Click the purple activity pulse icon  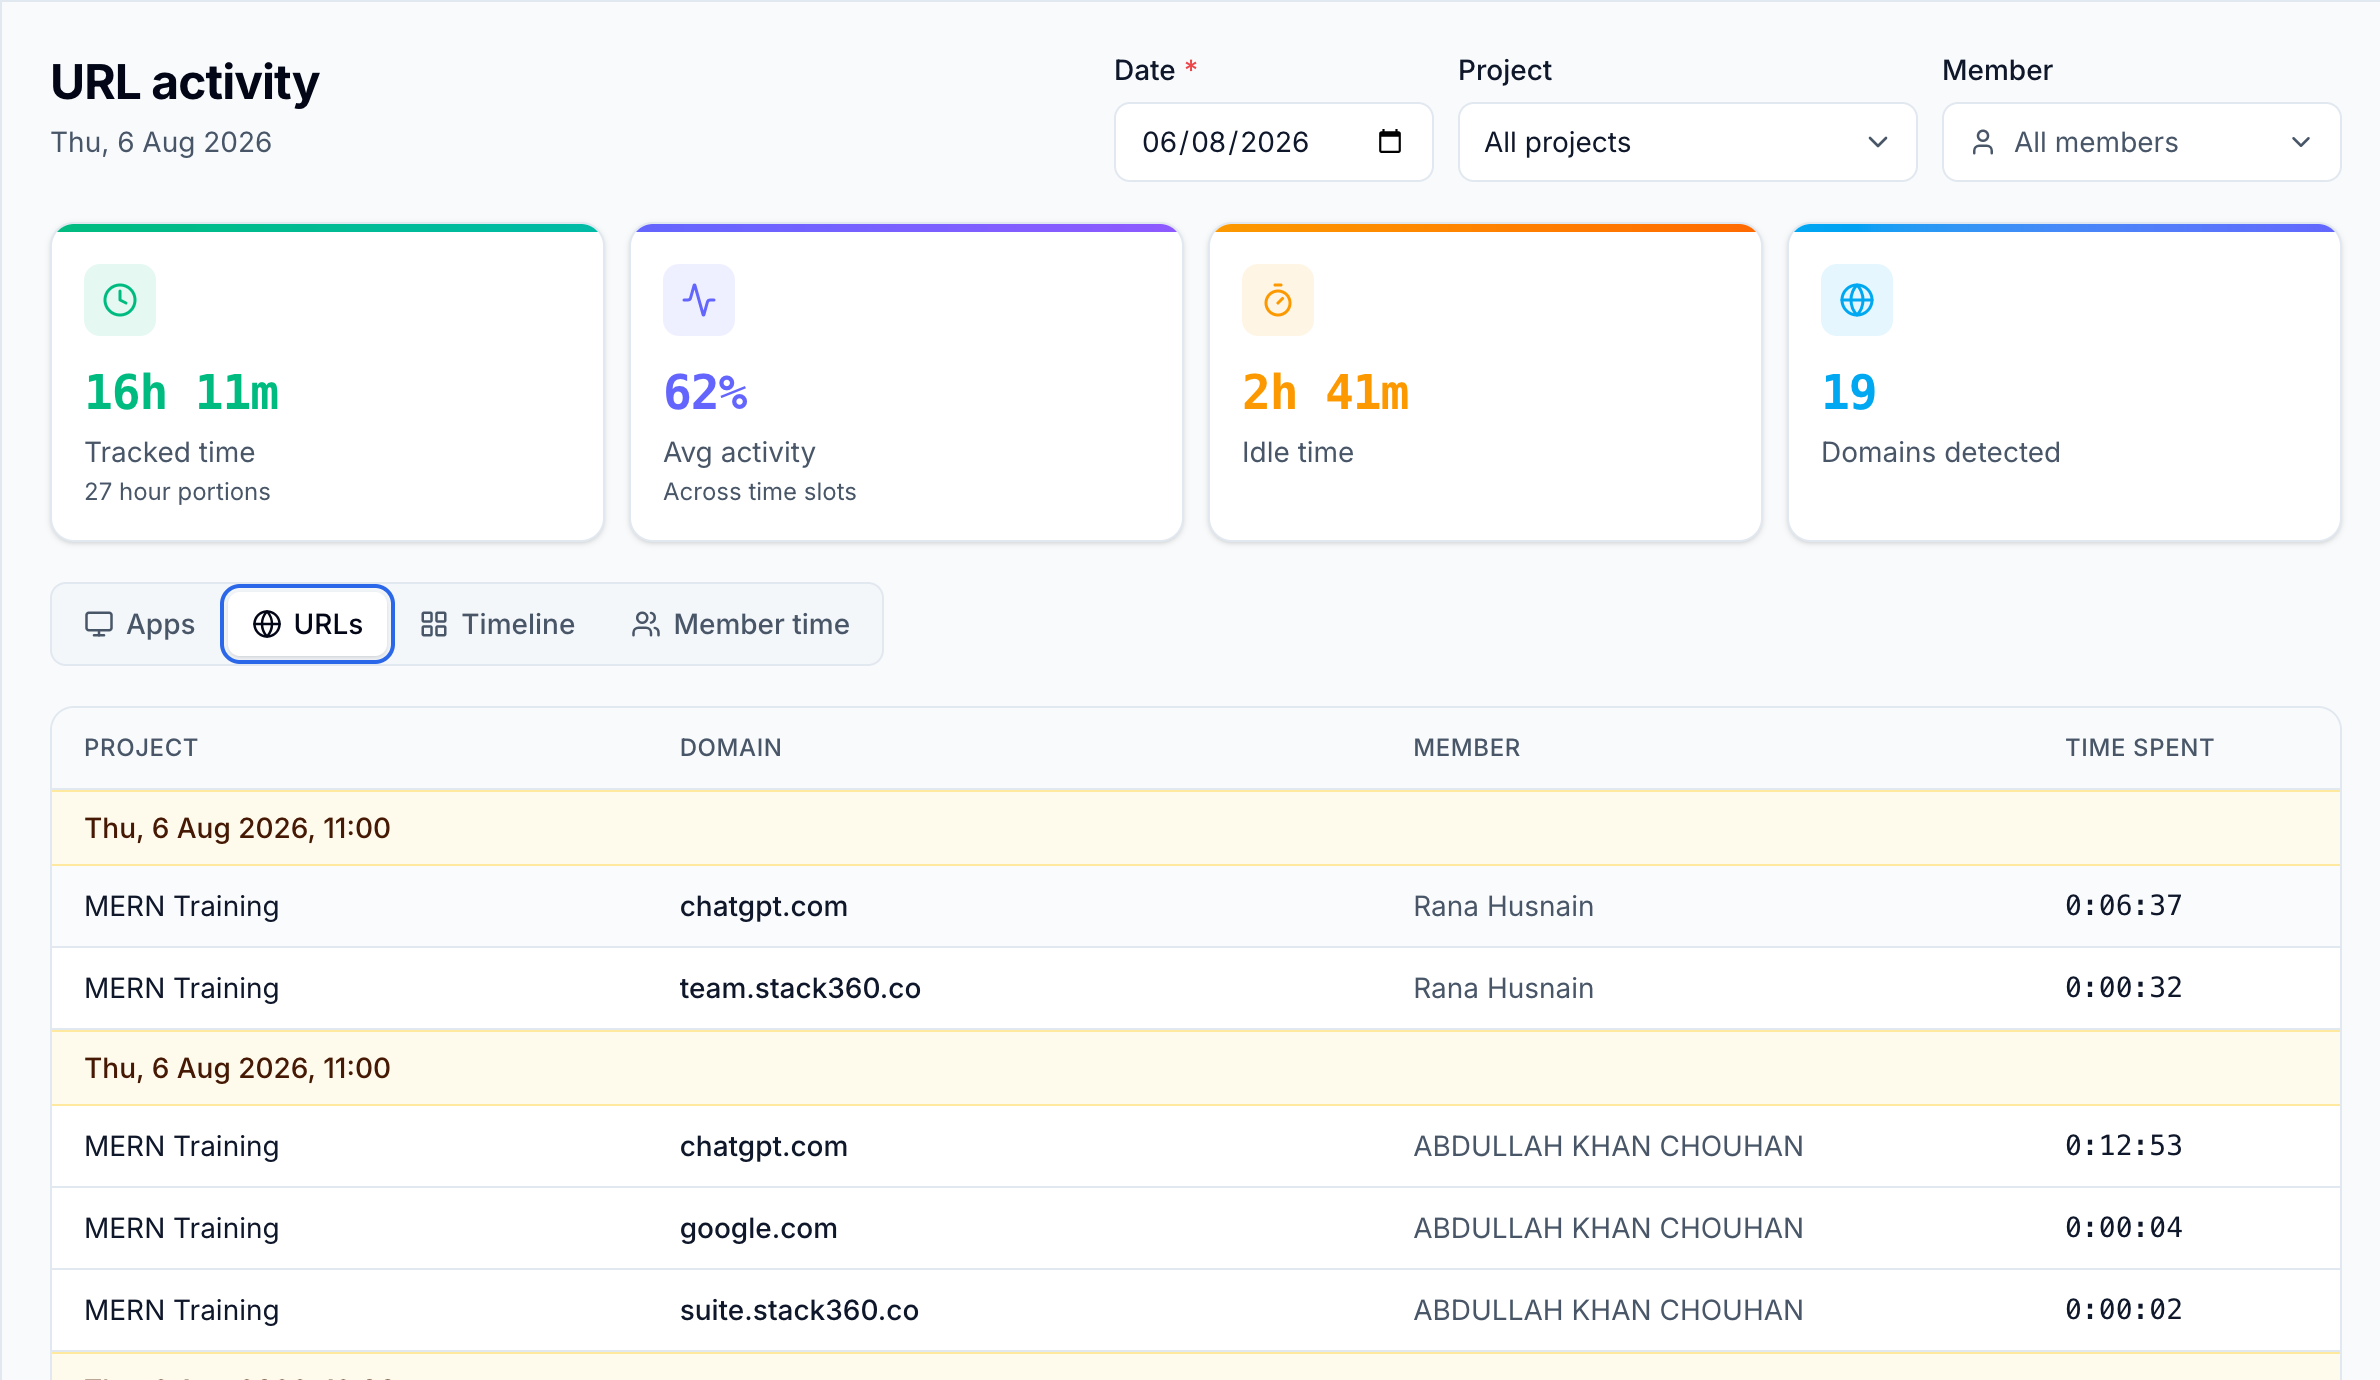pyautogui.click(x=699, y=300)
